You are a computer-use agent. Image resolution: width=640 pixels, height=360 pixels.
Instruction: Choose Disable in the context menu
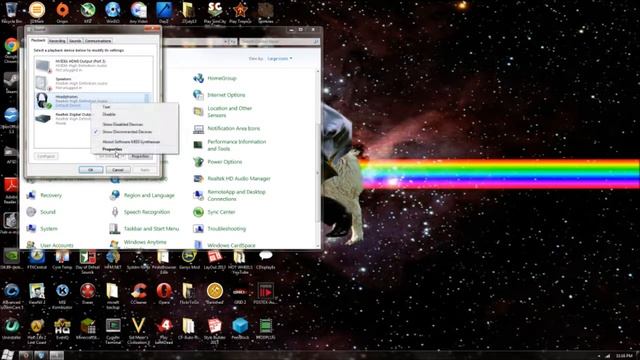[x=109, y=114]
